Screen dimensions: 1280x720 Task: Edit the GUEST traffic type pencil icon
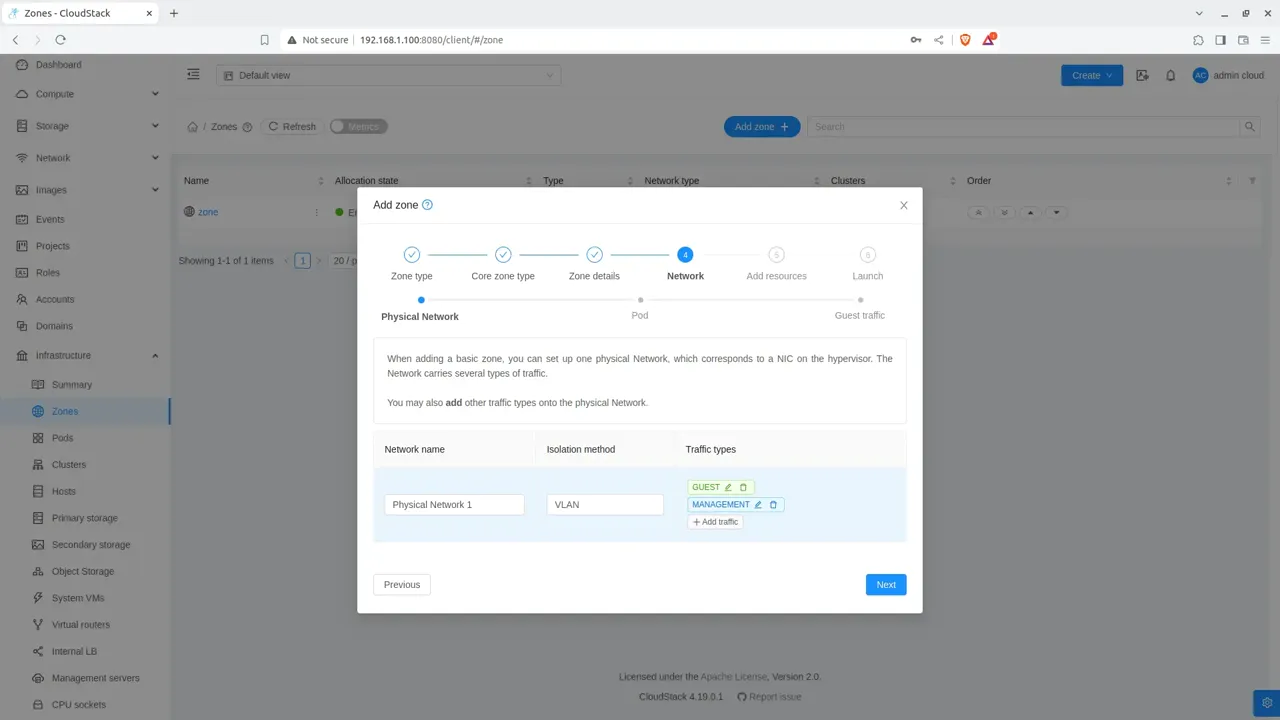[x=729, y=487]
